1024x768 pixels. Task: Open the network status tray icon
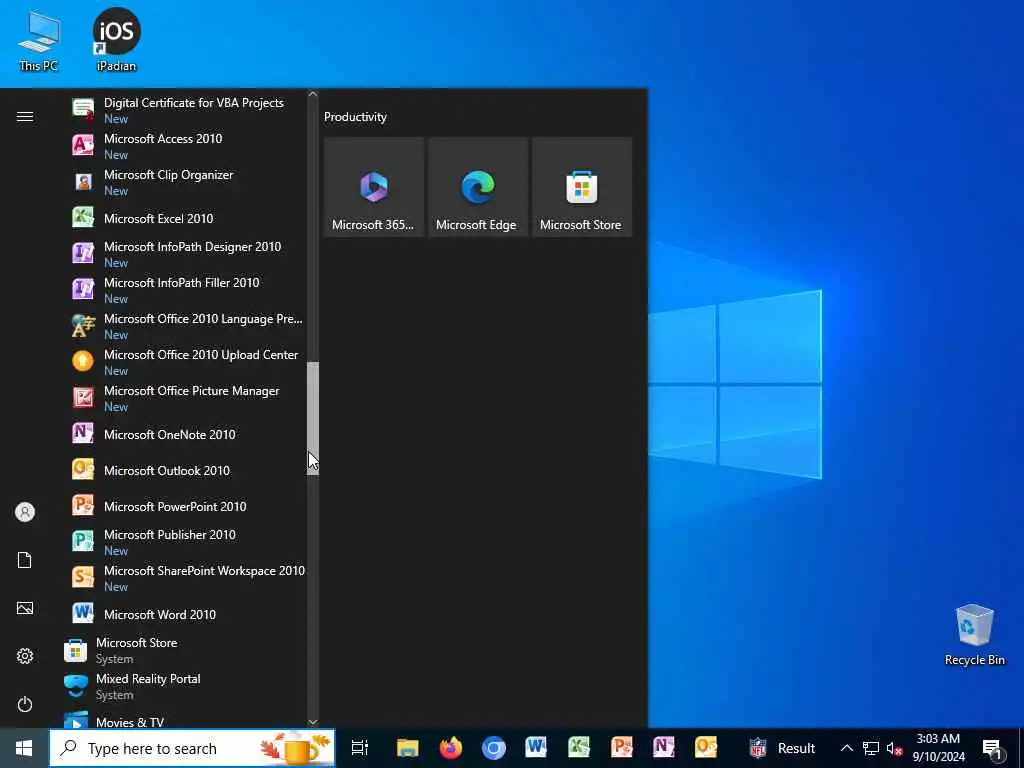[871, 748]
